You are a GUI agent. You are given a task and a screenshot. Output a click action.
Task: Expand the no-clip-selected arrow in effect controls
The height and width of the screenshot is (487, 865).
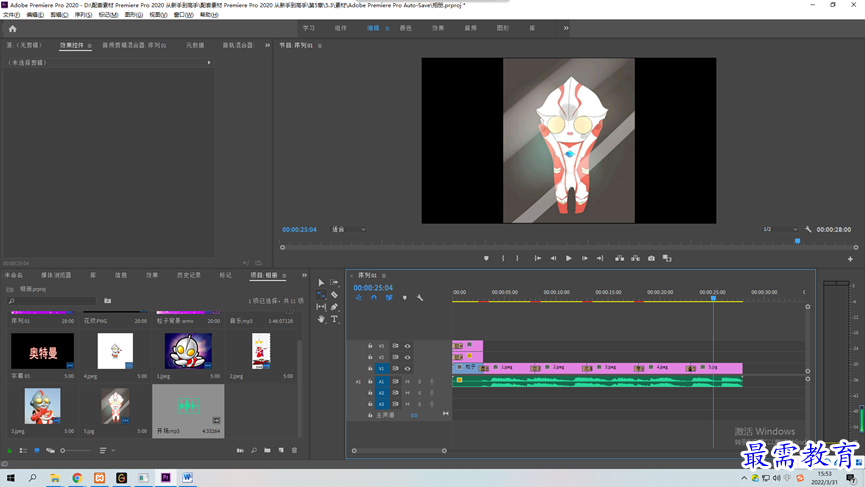click(x=209, y=63)
